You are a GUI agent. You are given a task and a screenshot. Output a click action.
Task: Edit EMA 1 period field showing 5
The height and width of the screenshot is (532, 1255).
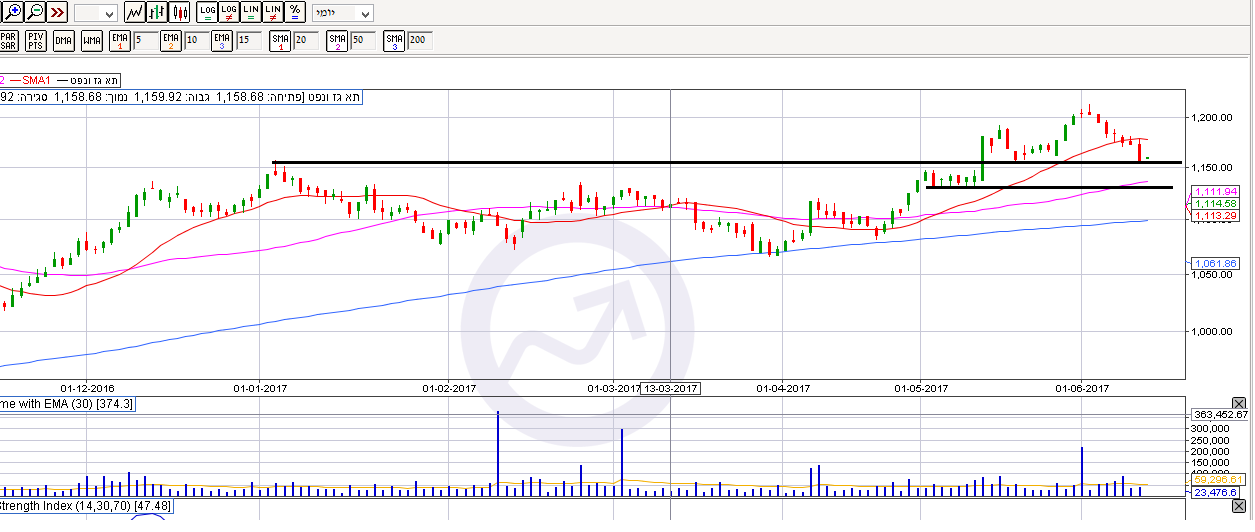tap(145, 39)
